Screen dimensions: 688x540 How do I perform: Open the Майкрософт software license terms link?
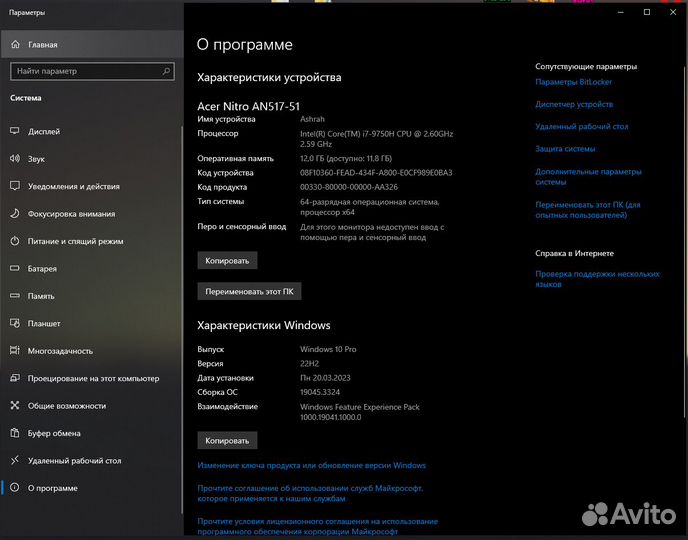[x=318, y=526]
